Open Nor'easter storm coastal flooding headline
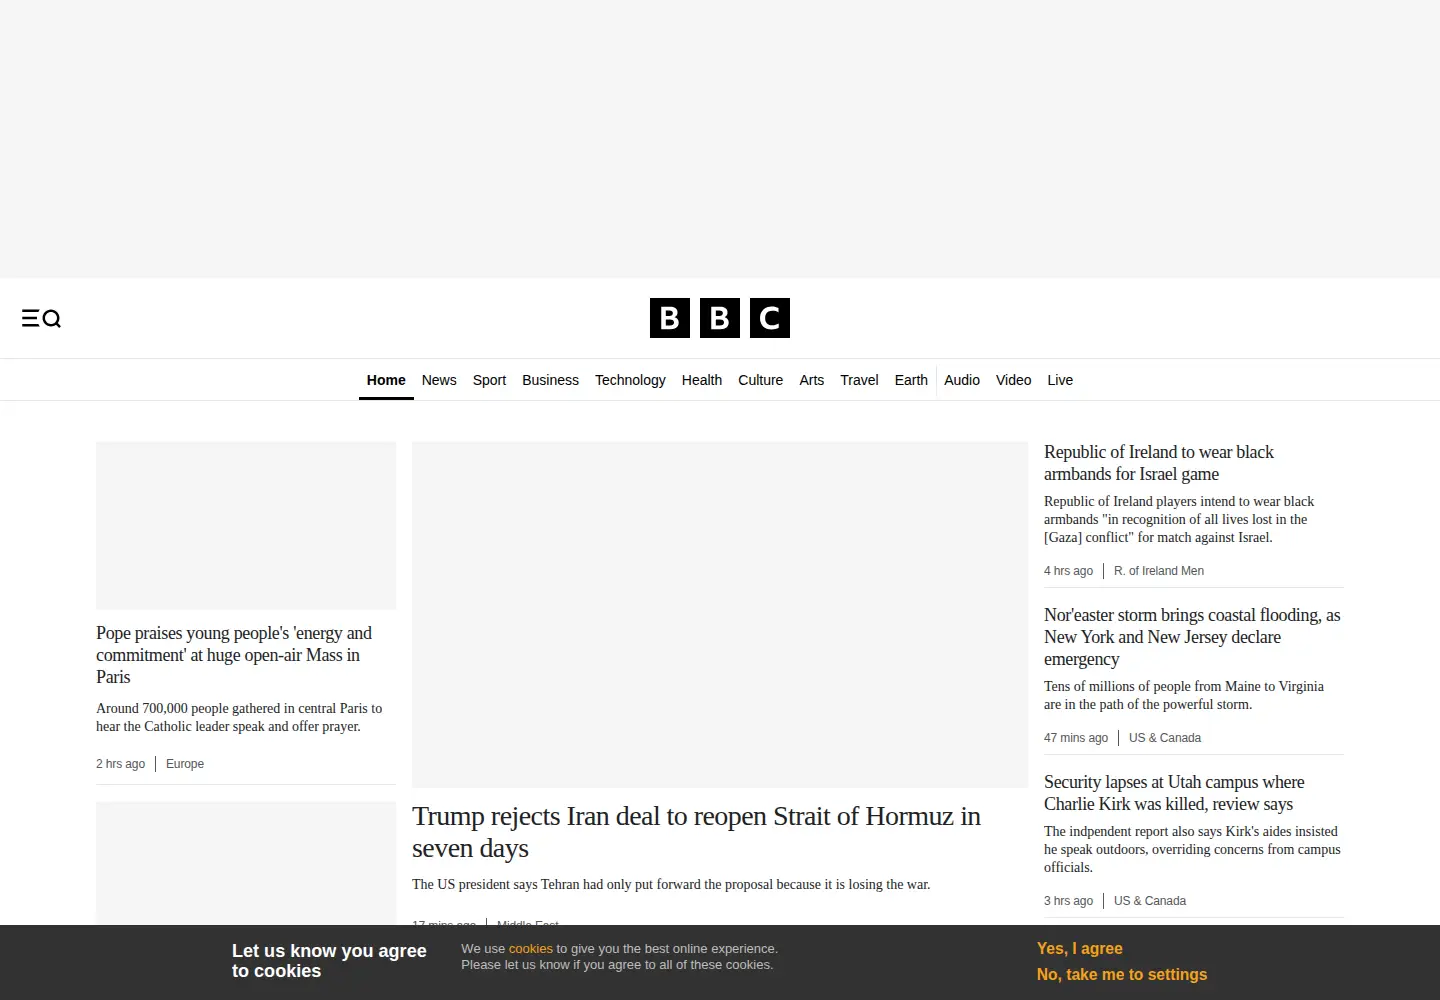1440x1000 pixels. pos(1192,637)
